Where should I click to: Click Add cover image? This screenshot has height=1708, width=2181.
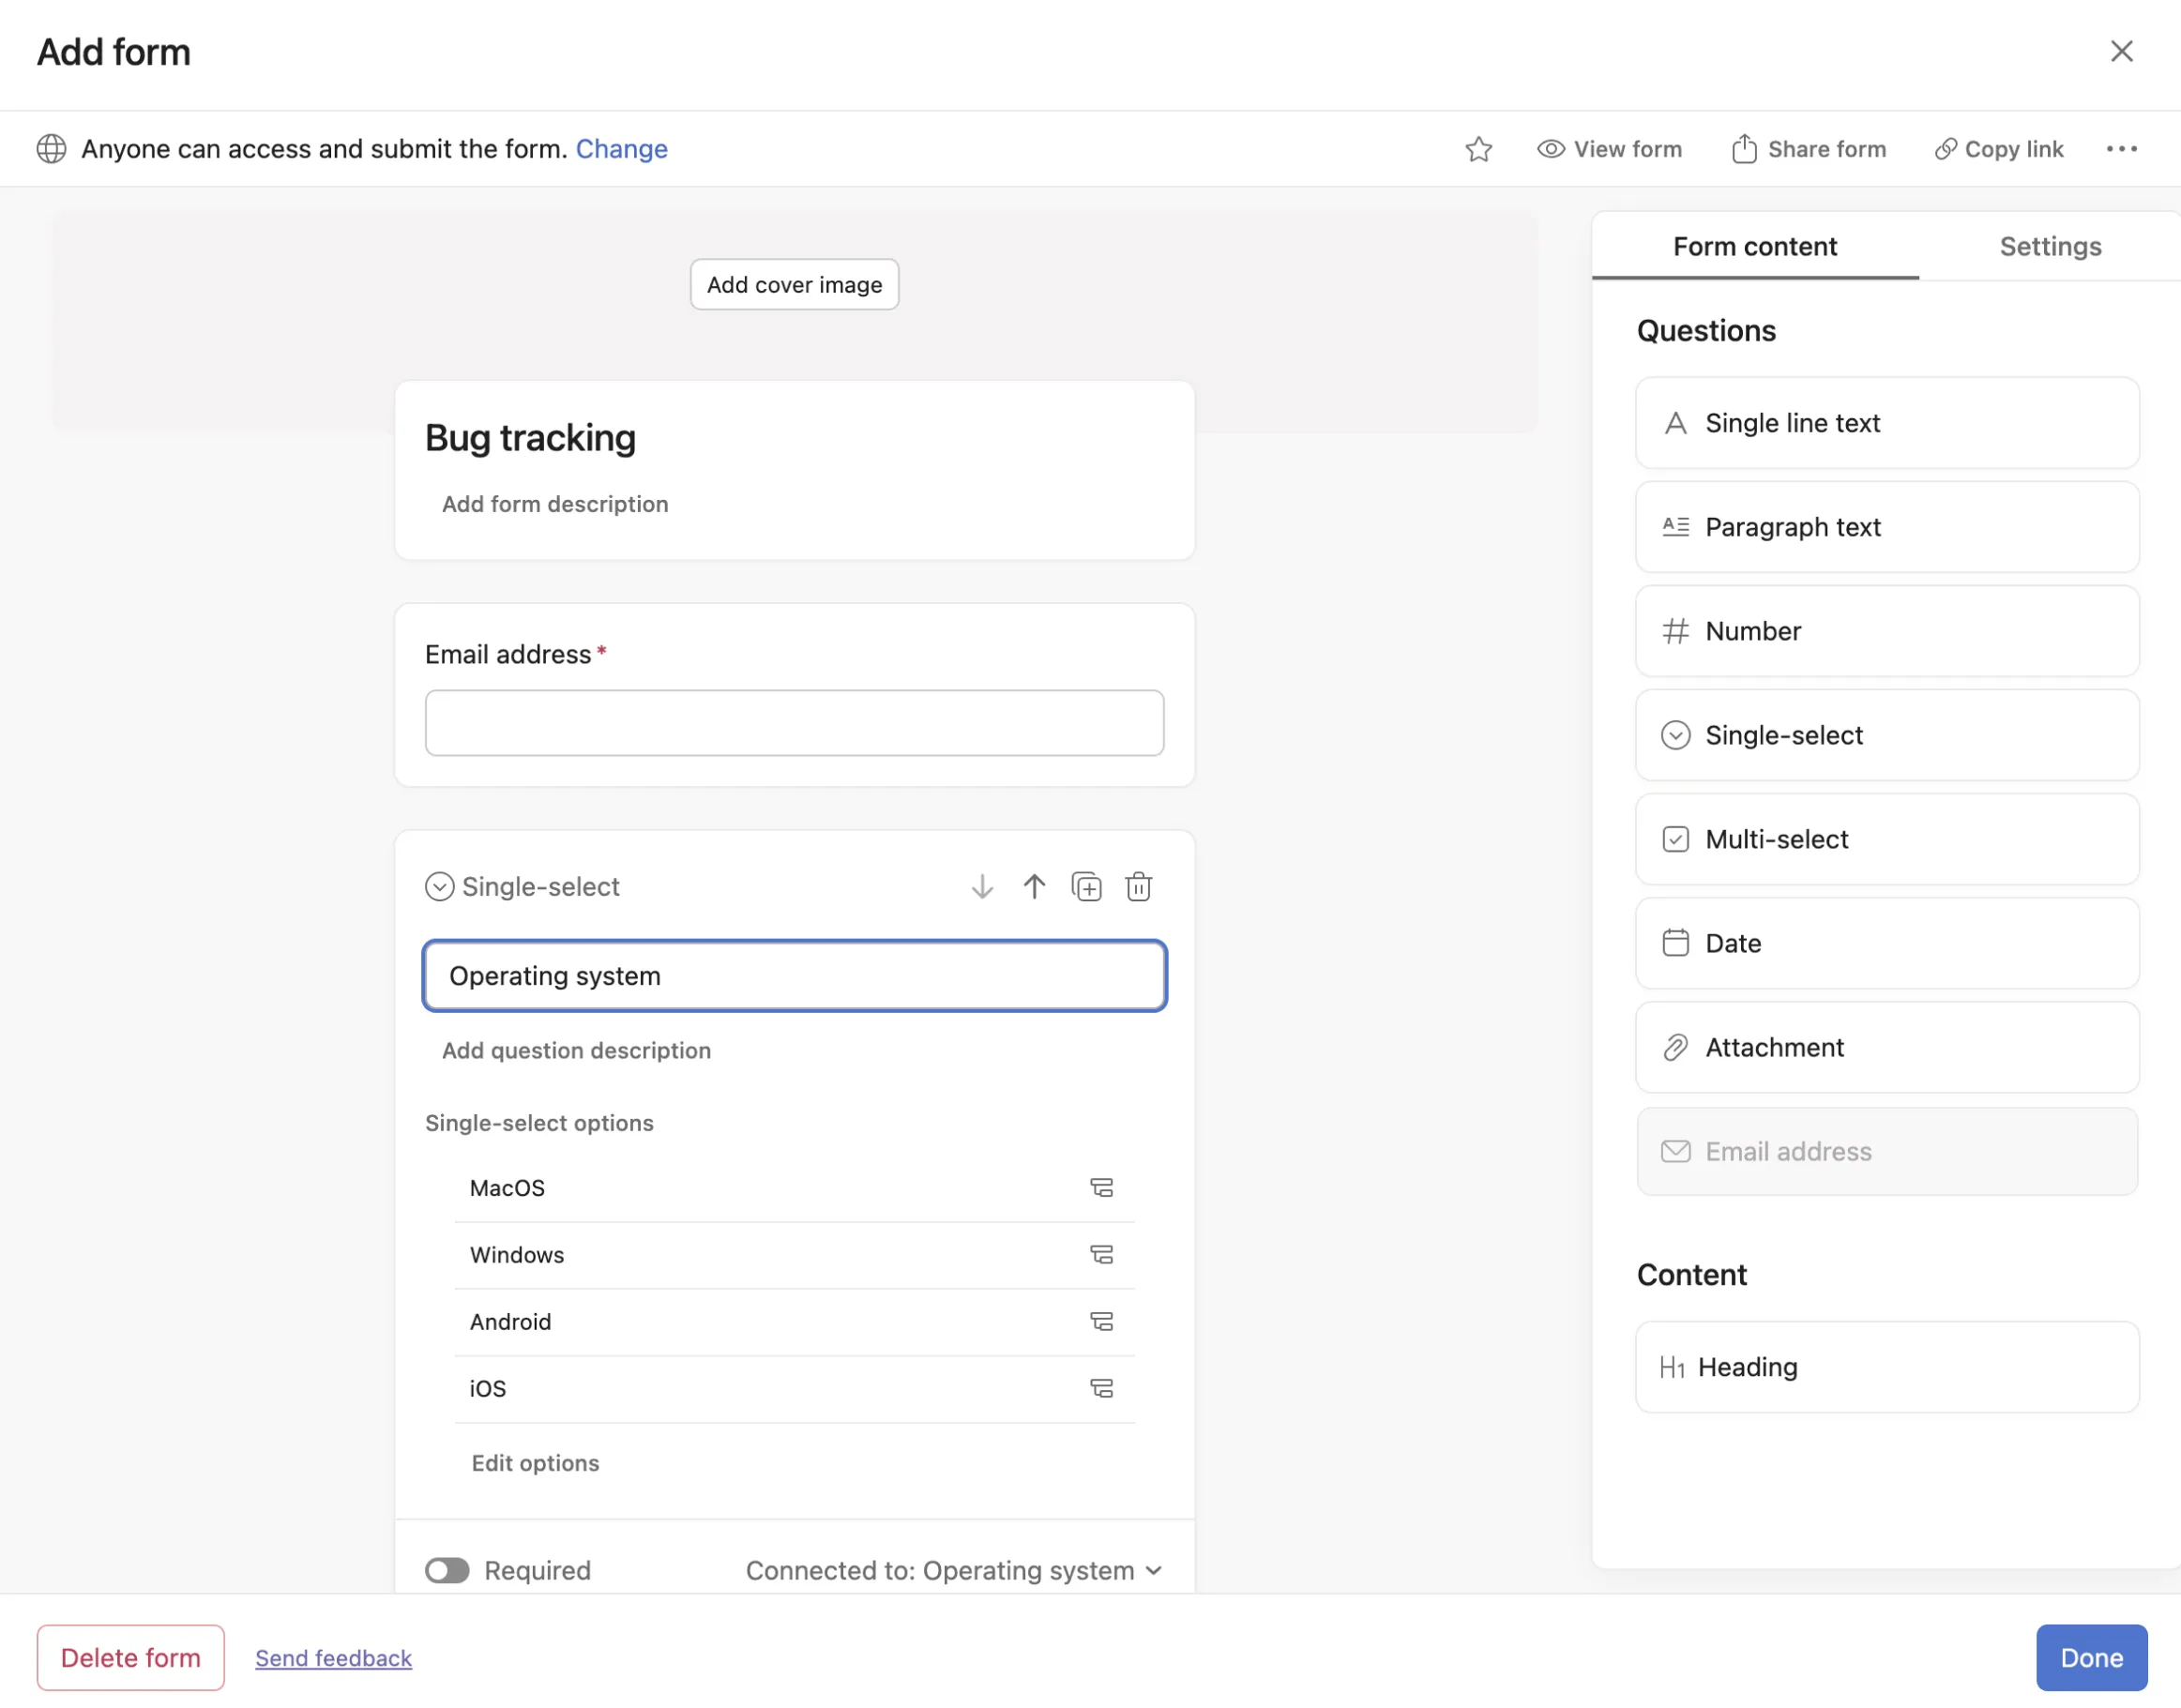pos(794,284)
